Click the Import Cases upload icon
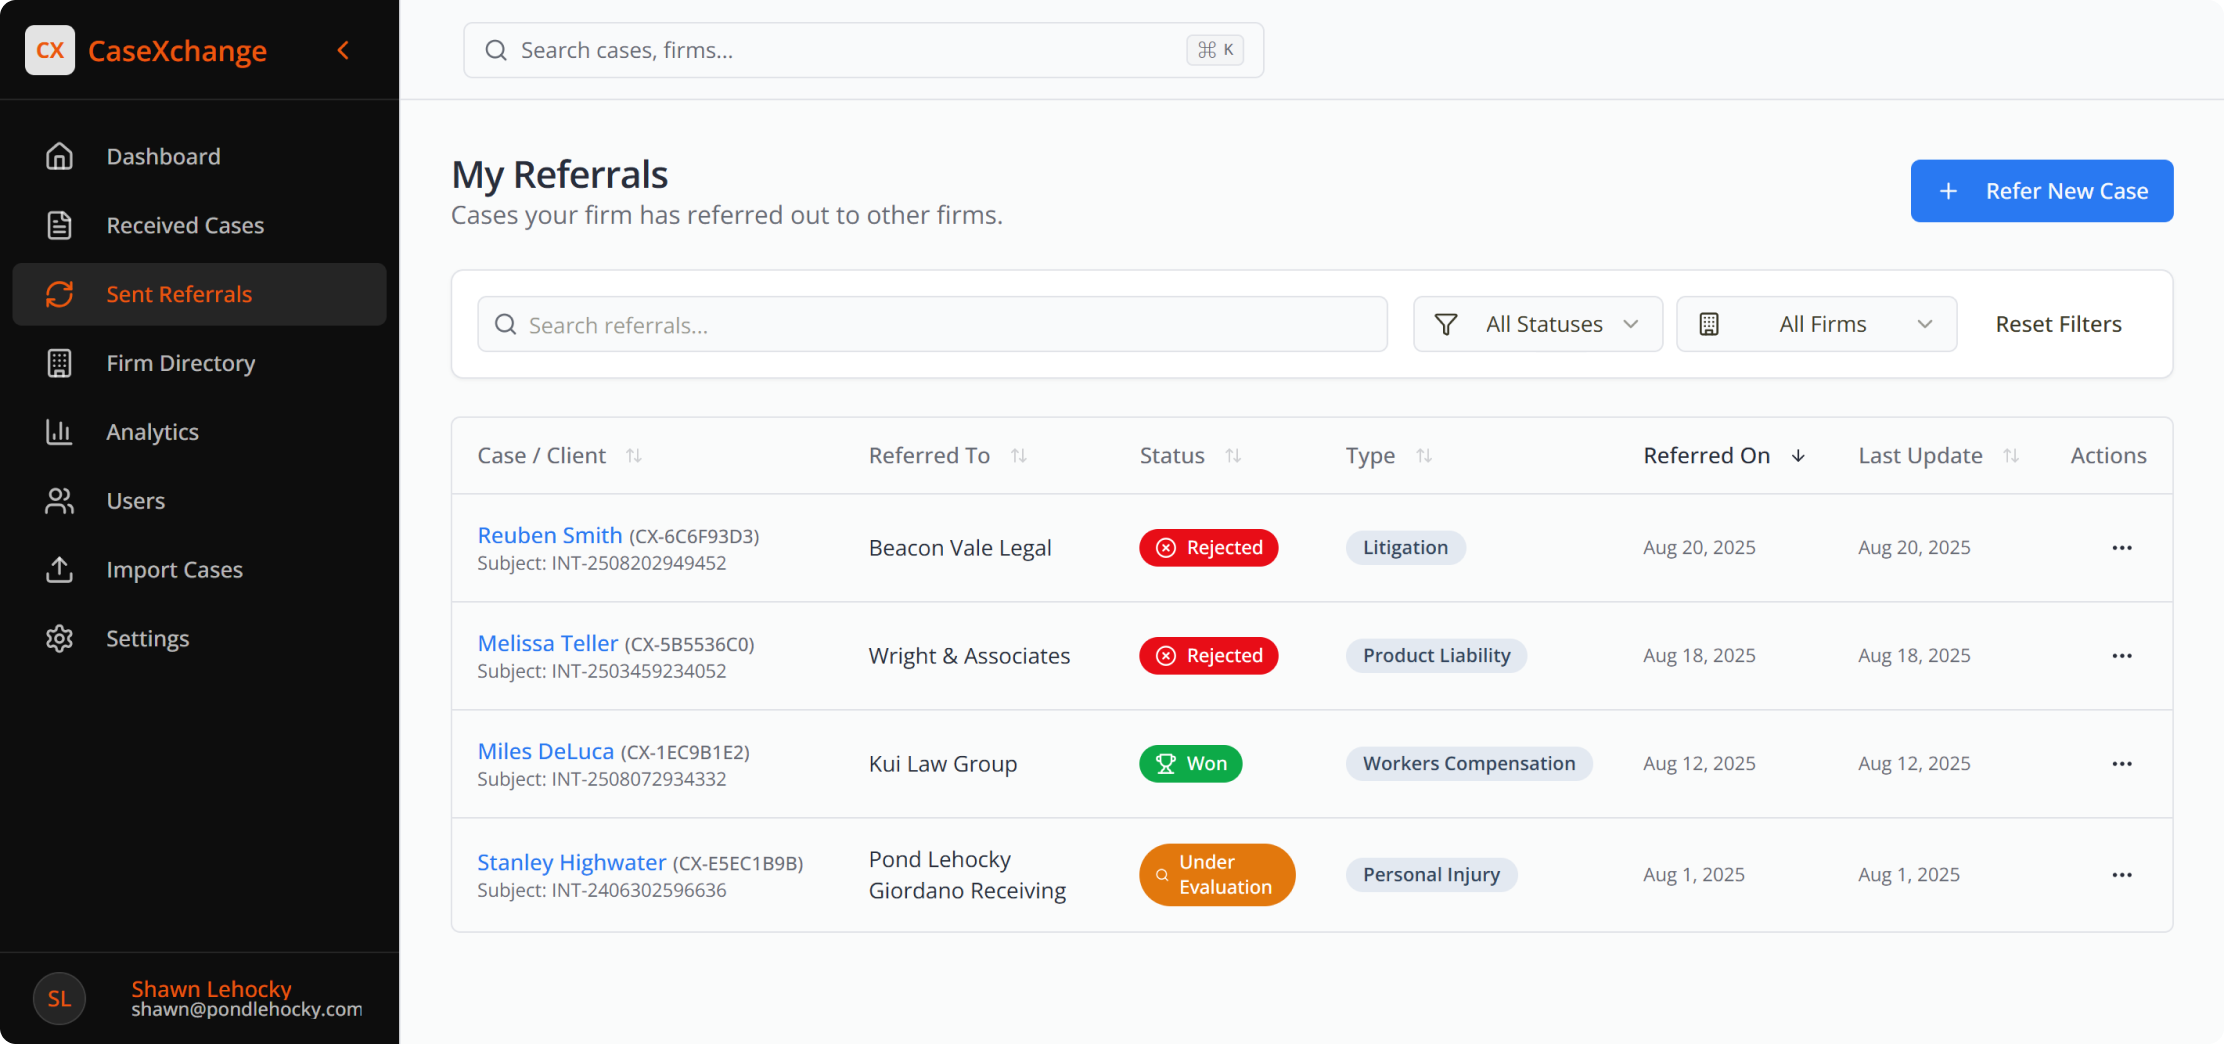 click(x=59, y=570)
